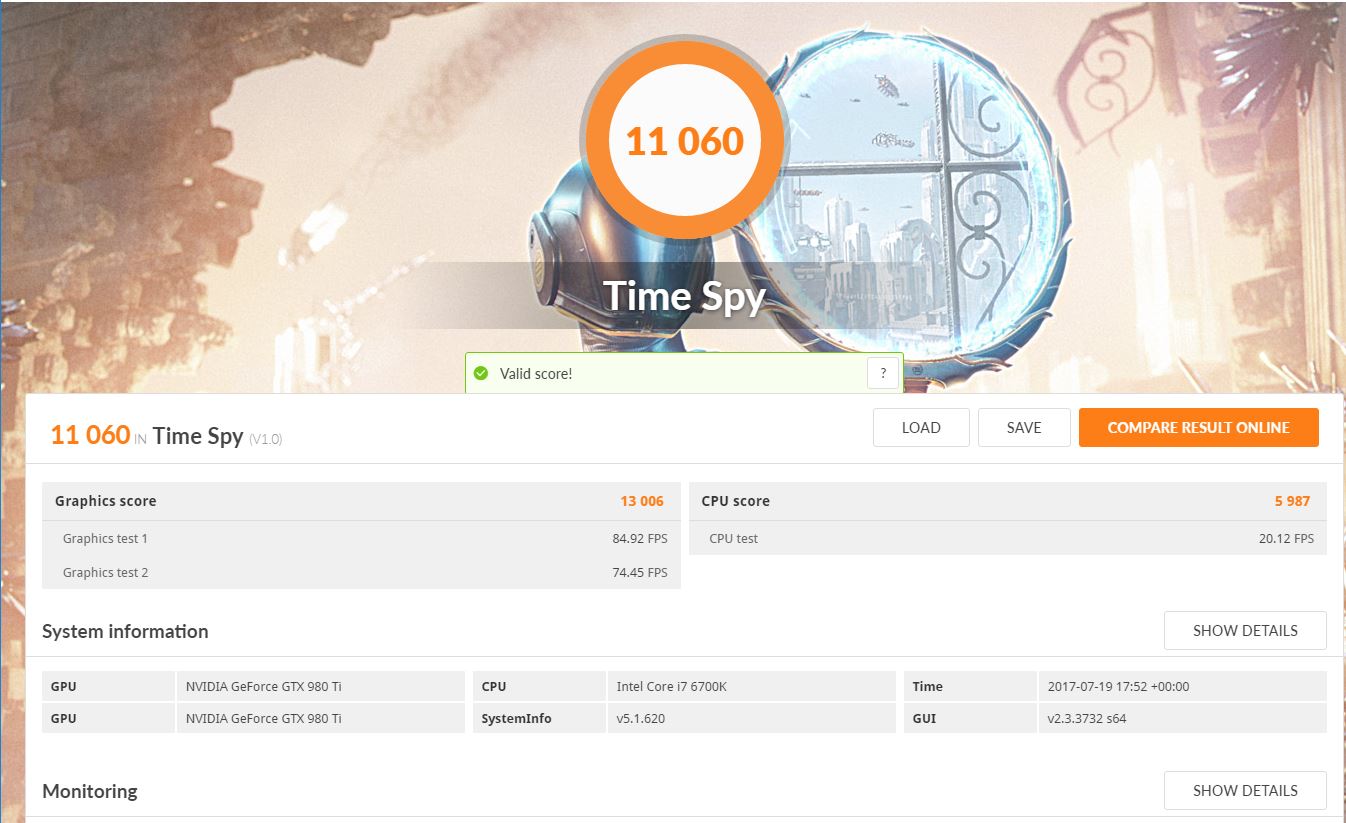Select the Graphics score 13 006 value
Viewport: 1346px width, 823px height.
click(641, 501)
